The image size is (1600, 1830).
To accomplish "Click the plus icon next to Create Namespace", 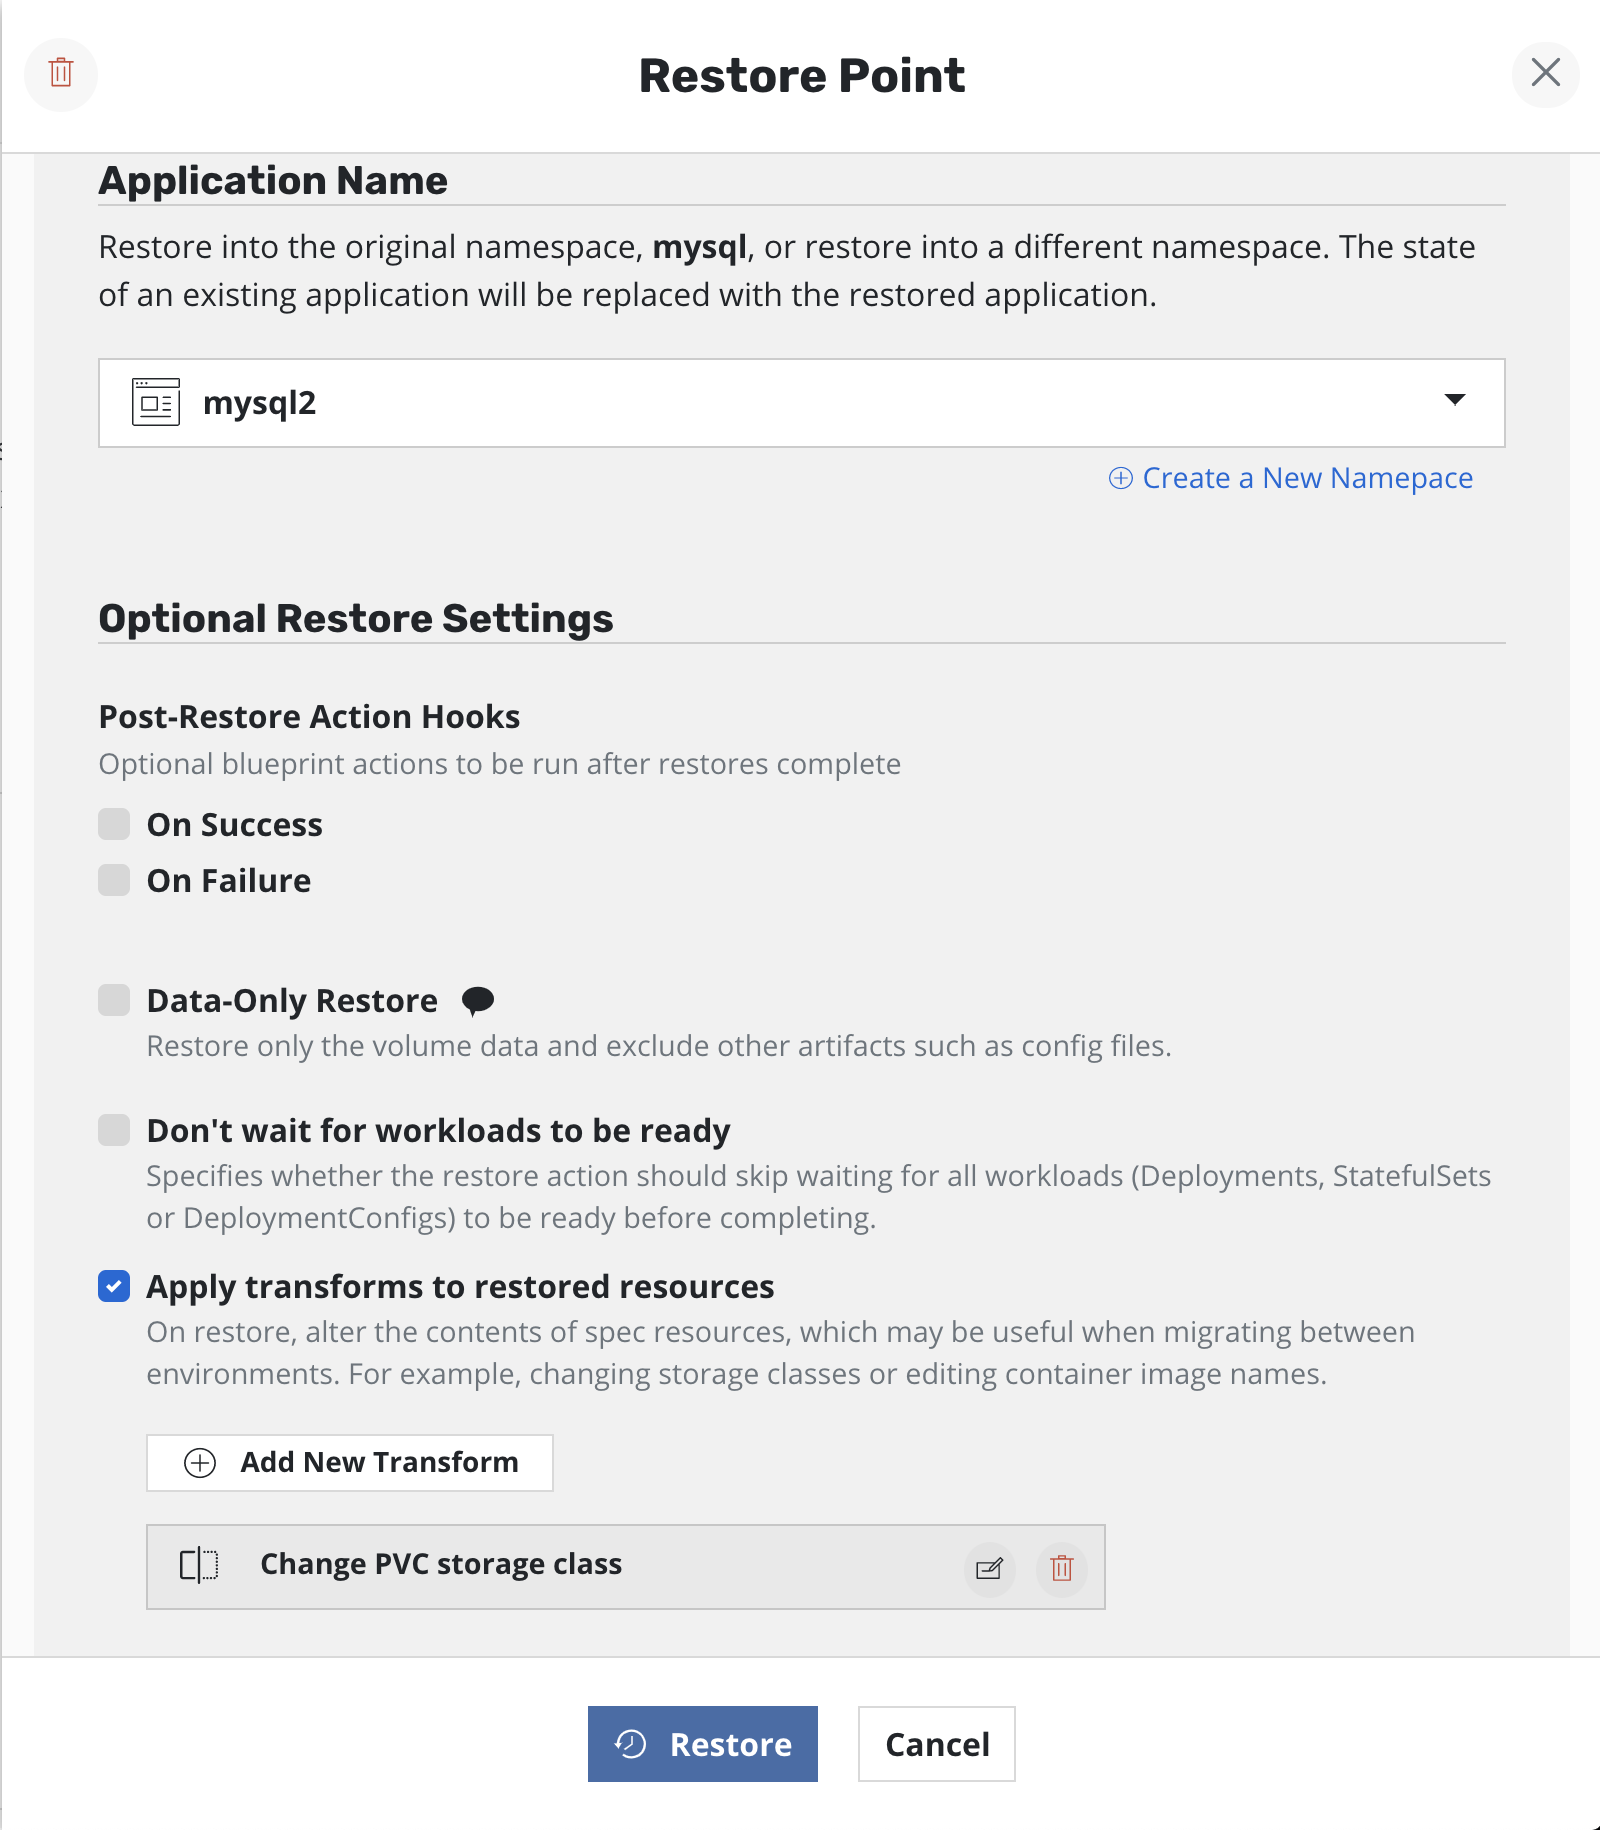I will pyautogui.click(x=1121, y=478).
